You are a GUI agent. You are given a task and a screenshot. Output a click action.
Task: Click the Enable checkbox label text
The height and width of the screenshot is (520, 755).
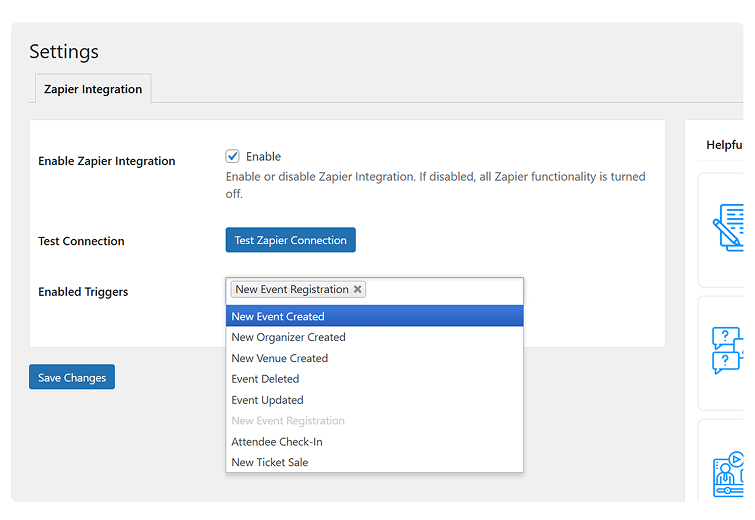263,156
